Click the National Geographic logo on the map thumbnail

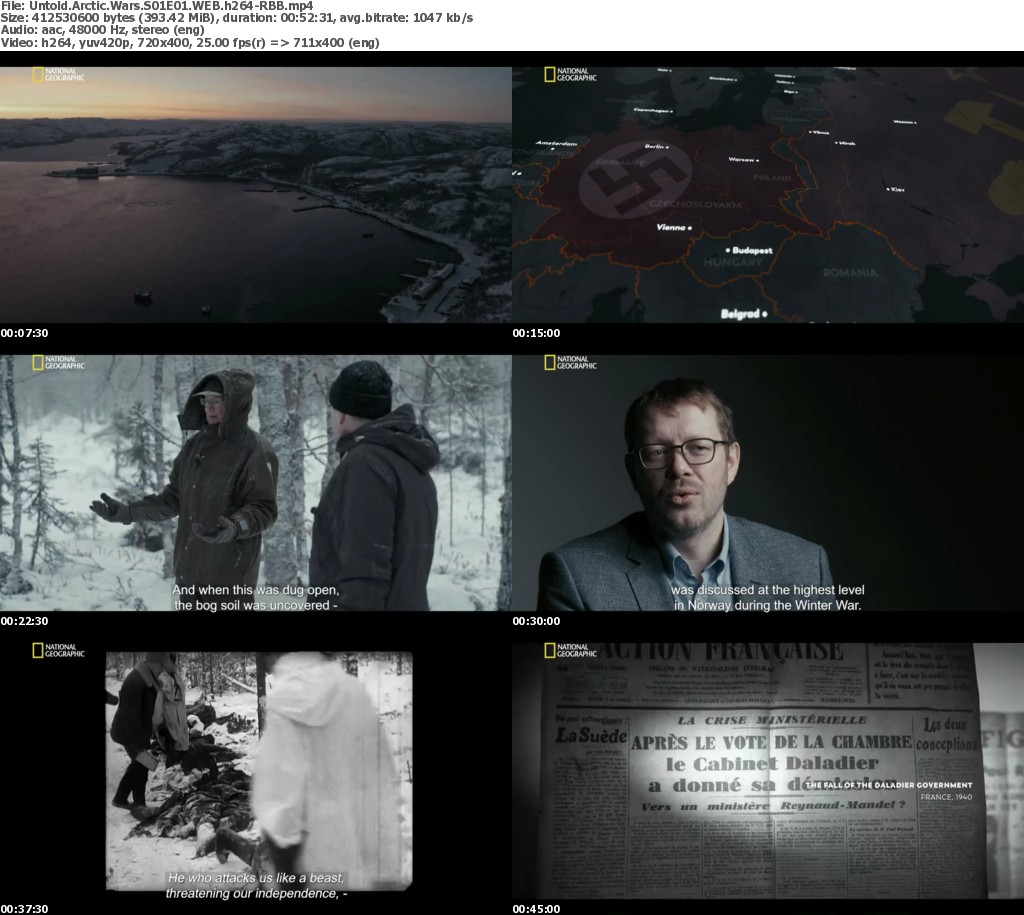coord(570,75)
